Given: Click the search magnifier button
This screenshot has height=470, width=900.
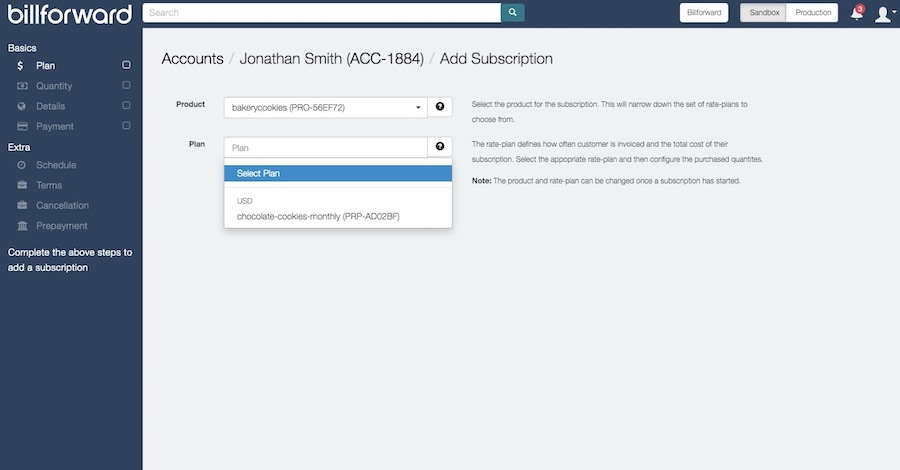Looking at the screenshot, I should coord(513,13).
